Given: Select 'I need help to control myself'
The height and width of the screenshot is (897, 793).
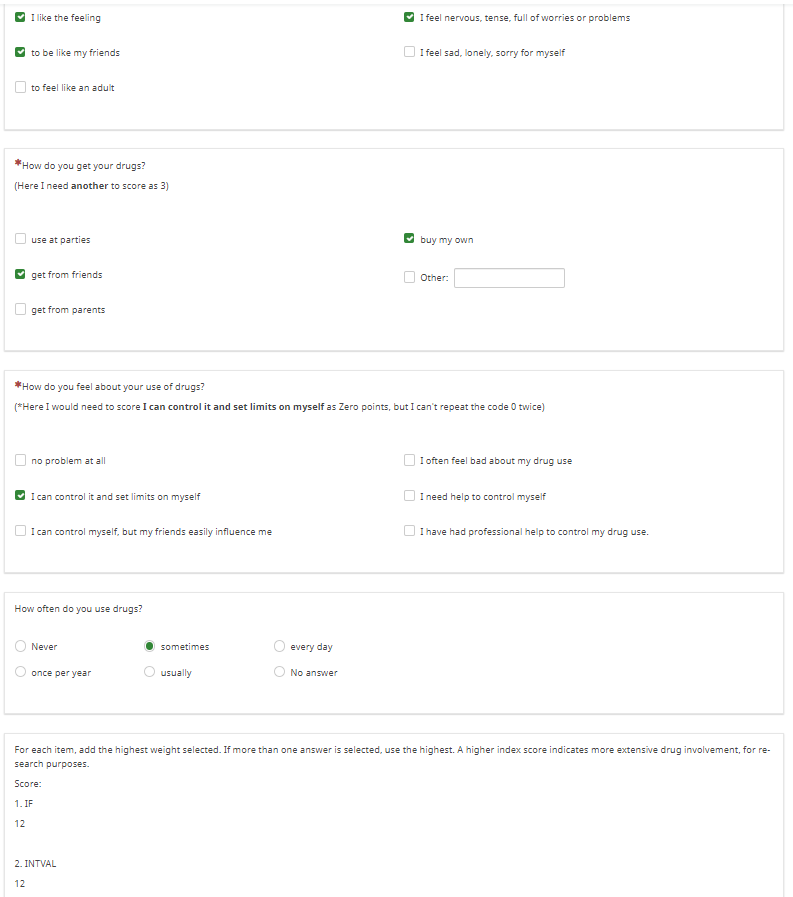Looking at the screenshot, I should point(410,496).
